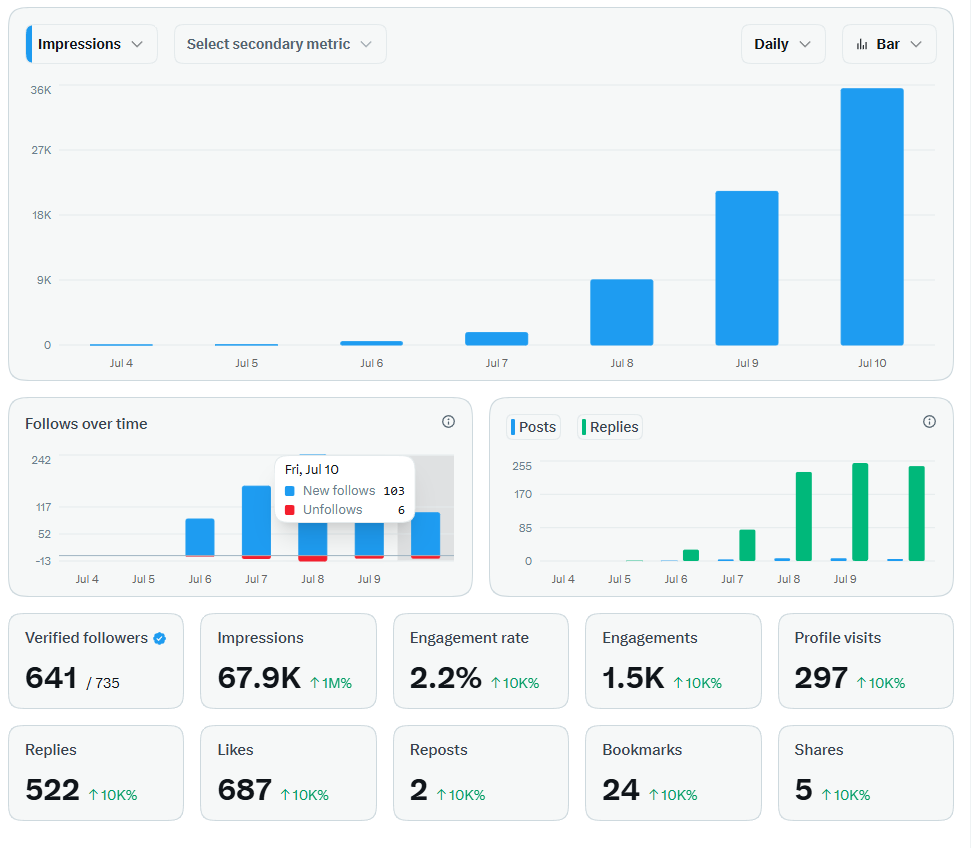
Task: Open the Impressions primary metric dropdown
Action: 92,44
